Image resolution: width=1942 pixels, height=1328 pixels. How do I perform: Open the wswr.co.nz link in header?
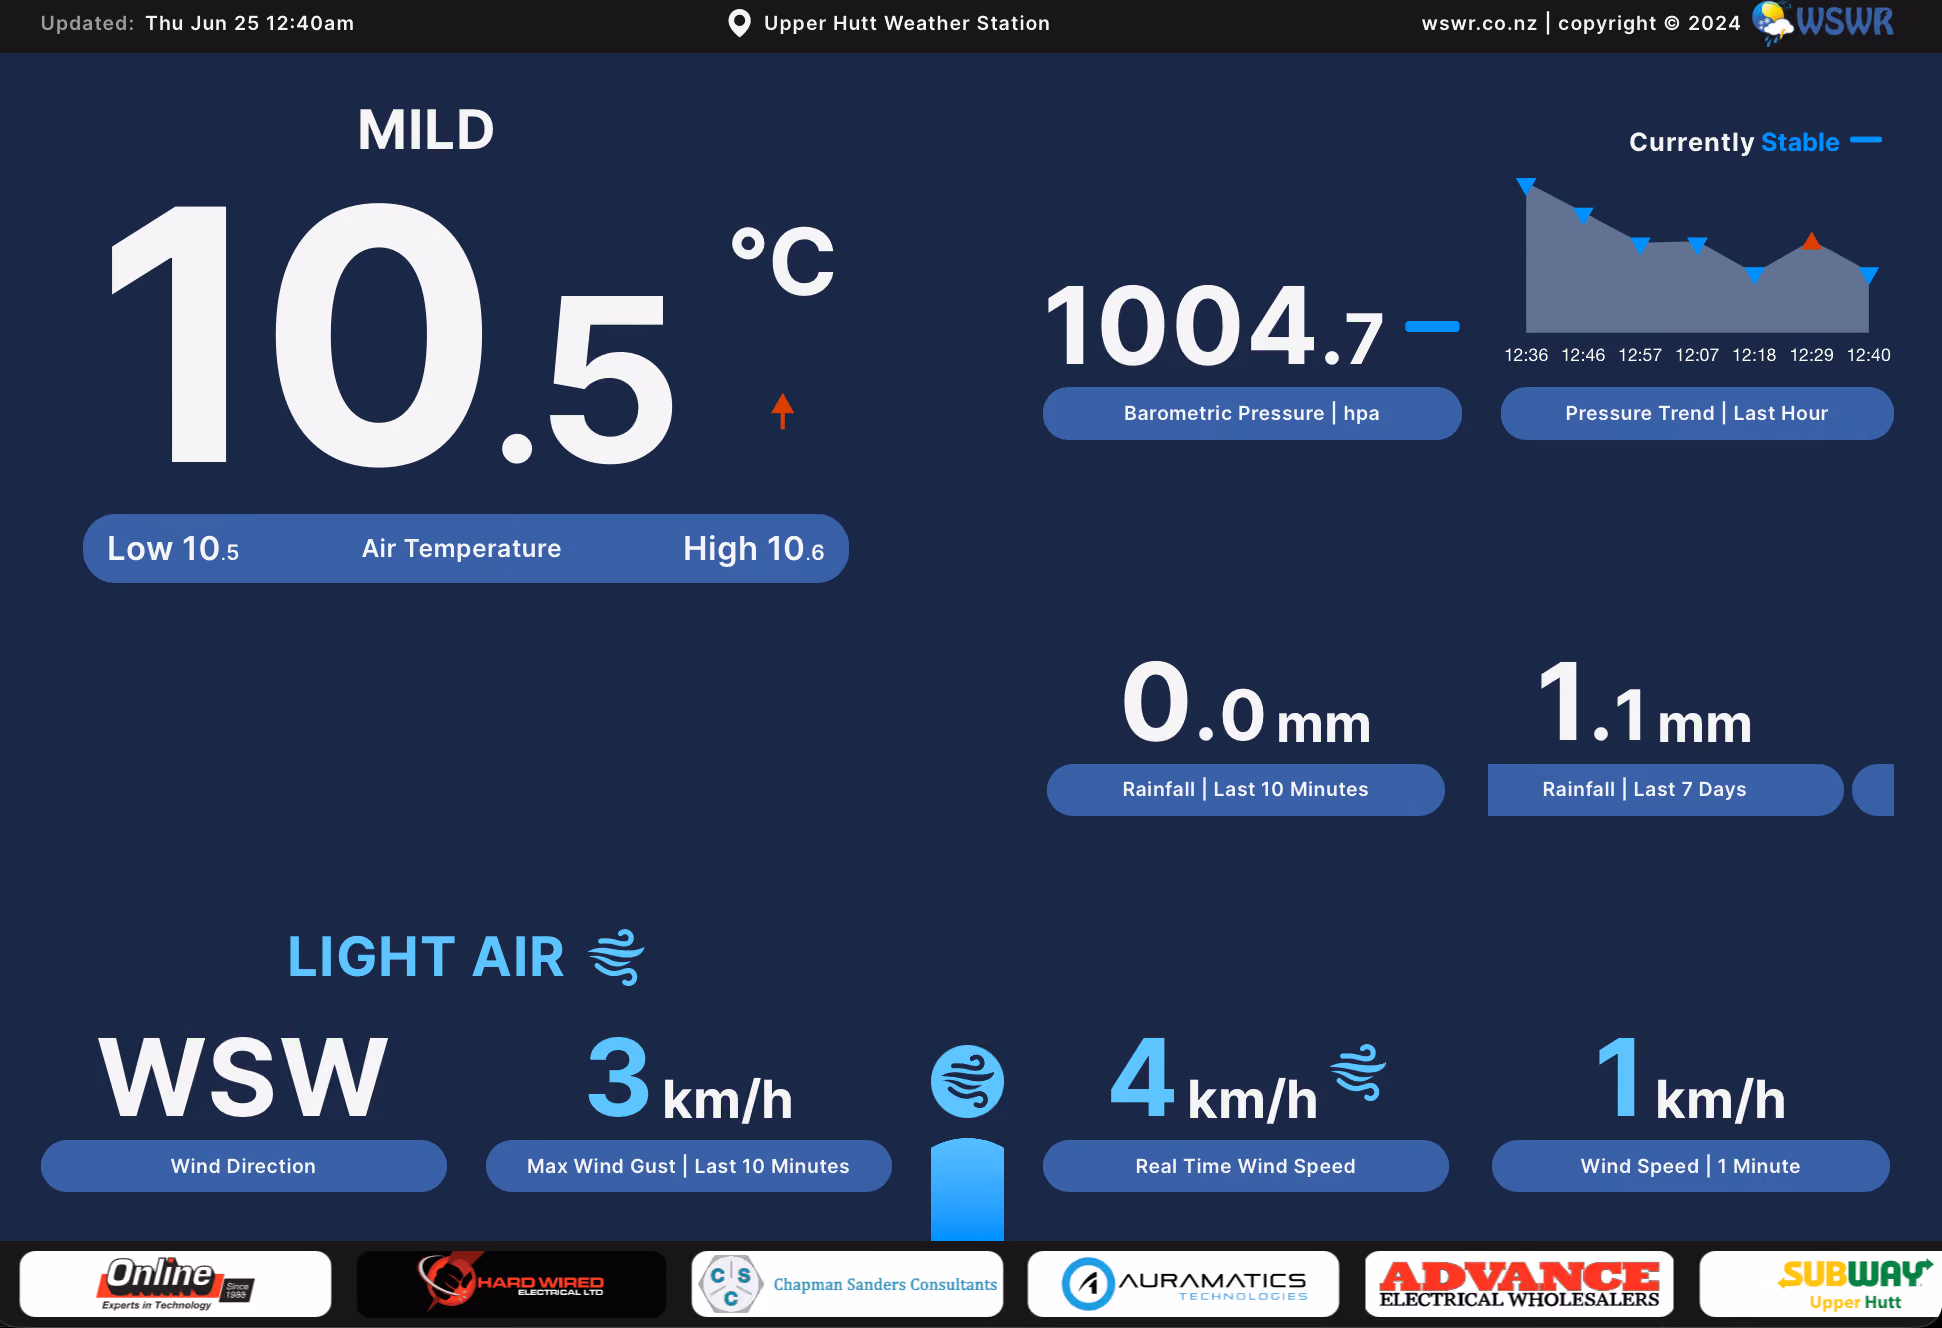(1479, 23)
